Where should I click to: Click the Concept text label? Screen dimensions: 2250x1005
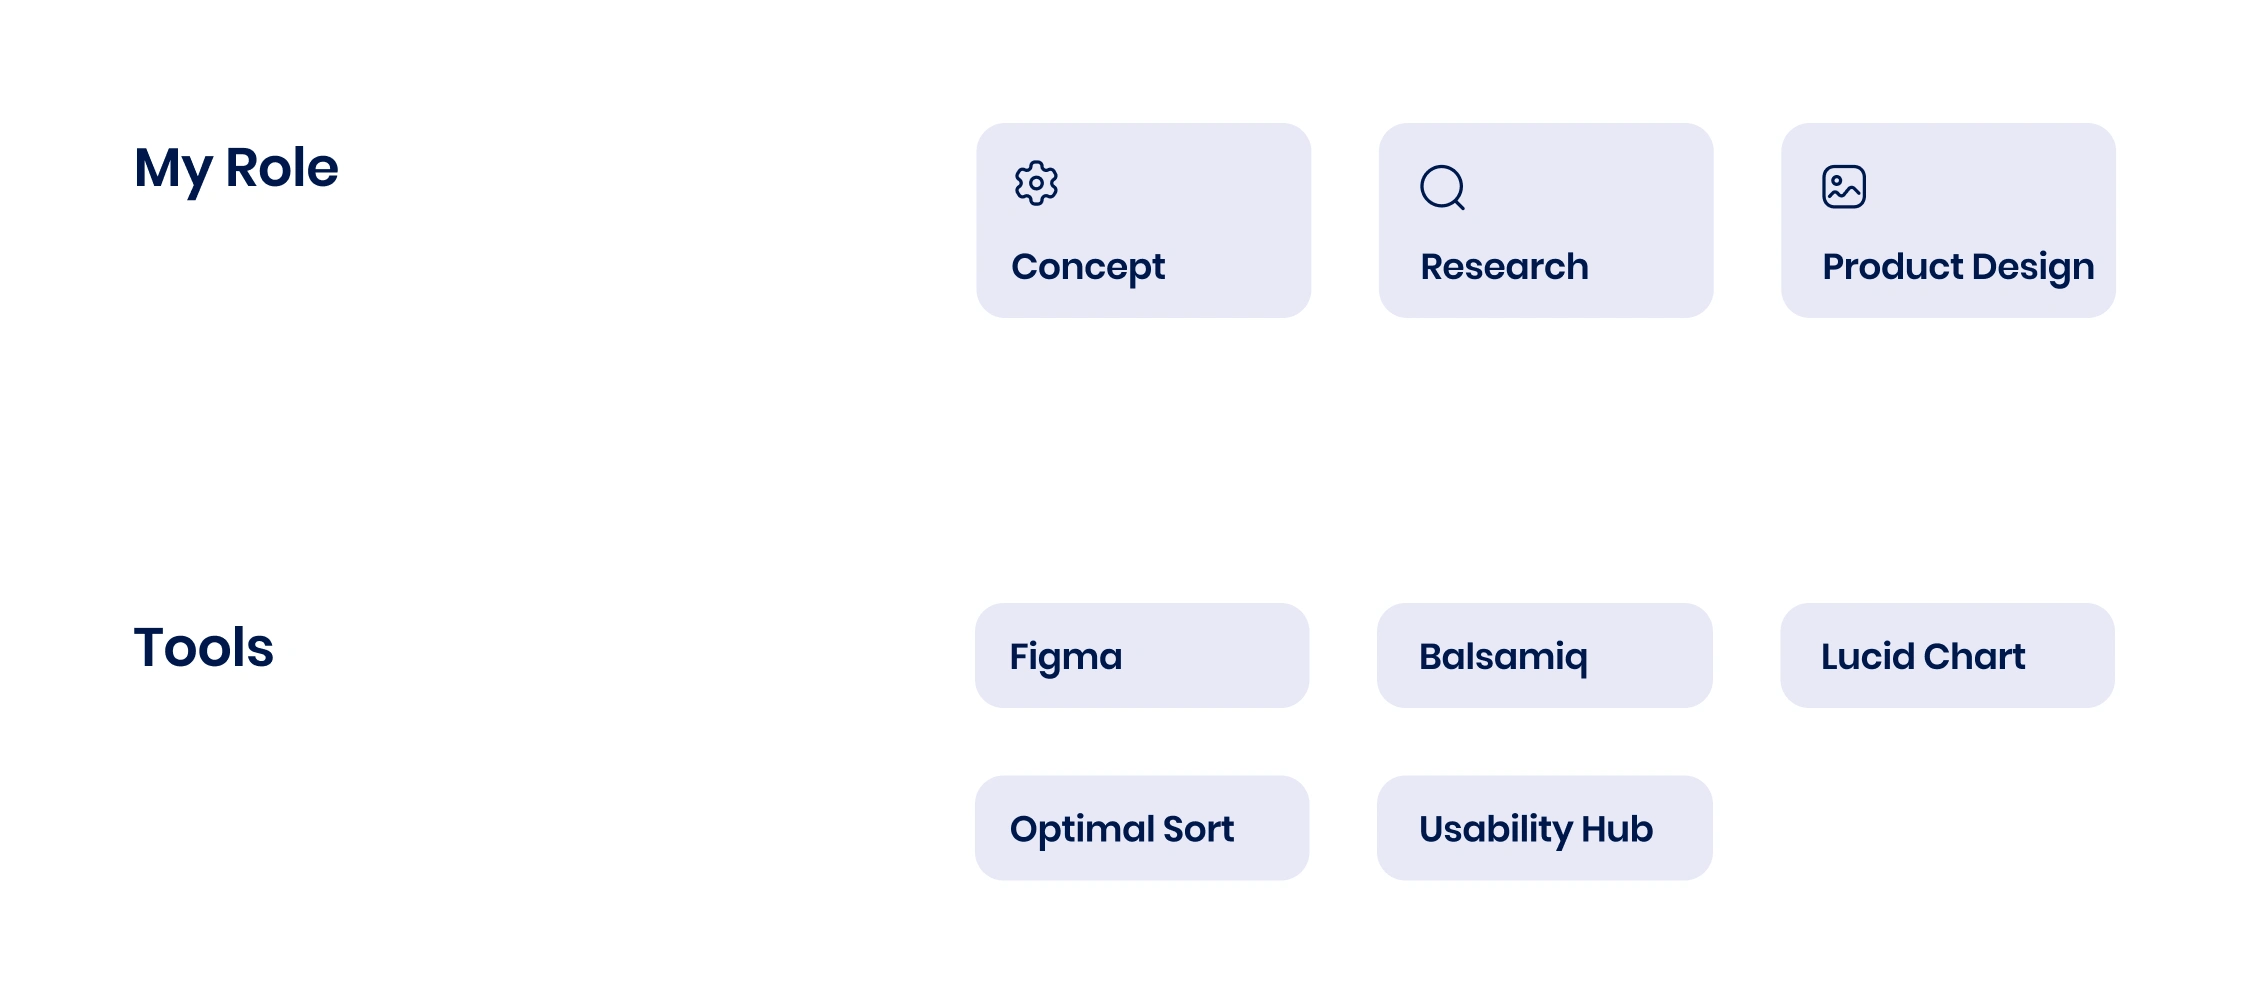click(1088, 267)
